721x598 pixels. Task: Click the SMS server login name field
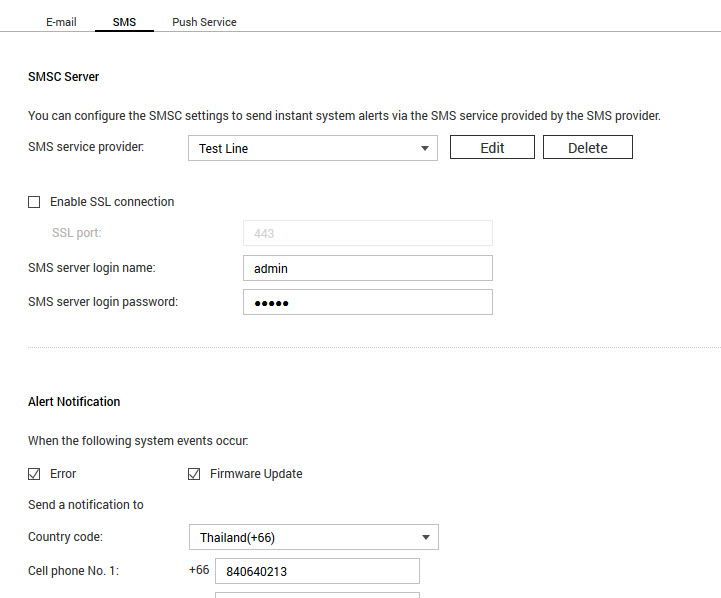(x=368, y=268)
